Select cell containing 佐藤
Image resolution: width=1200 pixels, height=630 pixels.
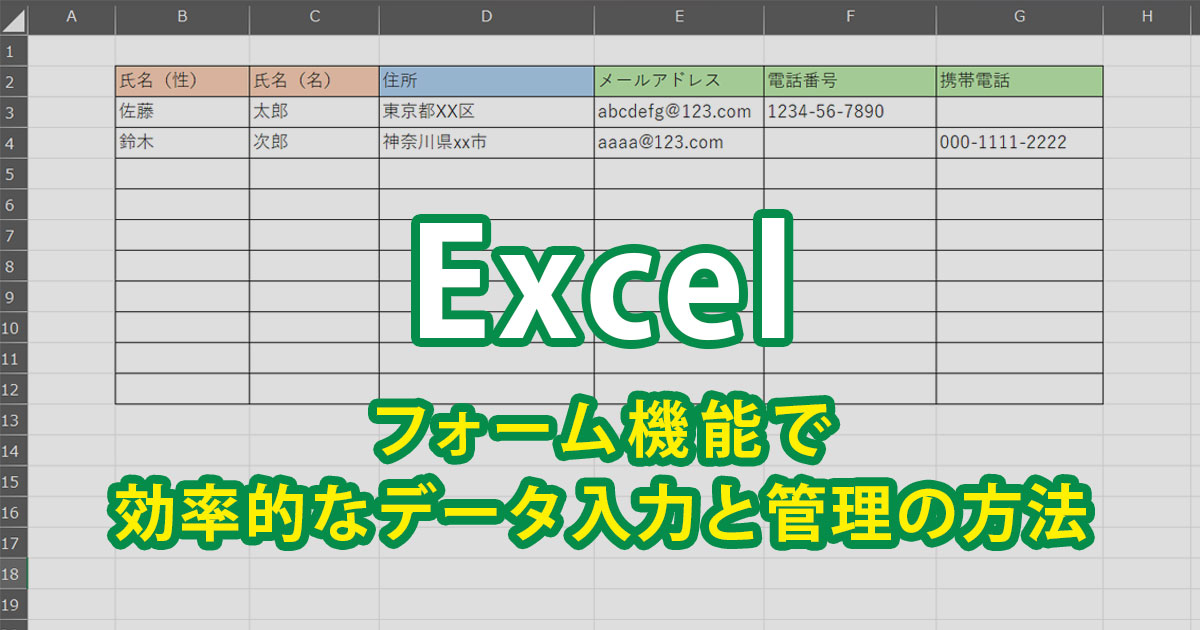(x=182, y=112)
